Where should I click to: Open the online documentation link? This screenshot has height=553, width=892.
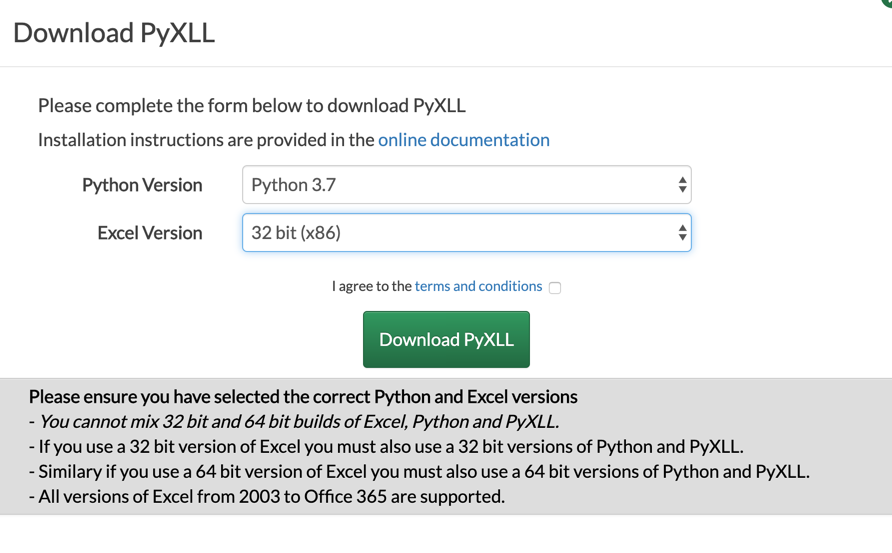tap(464, 140)
